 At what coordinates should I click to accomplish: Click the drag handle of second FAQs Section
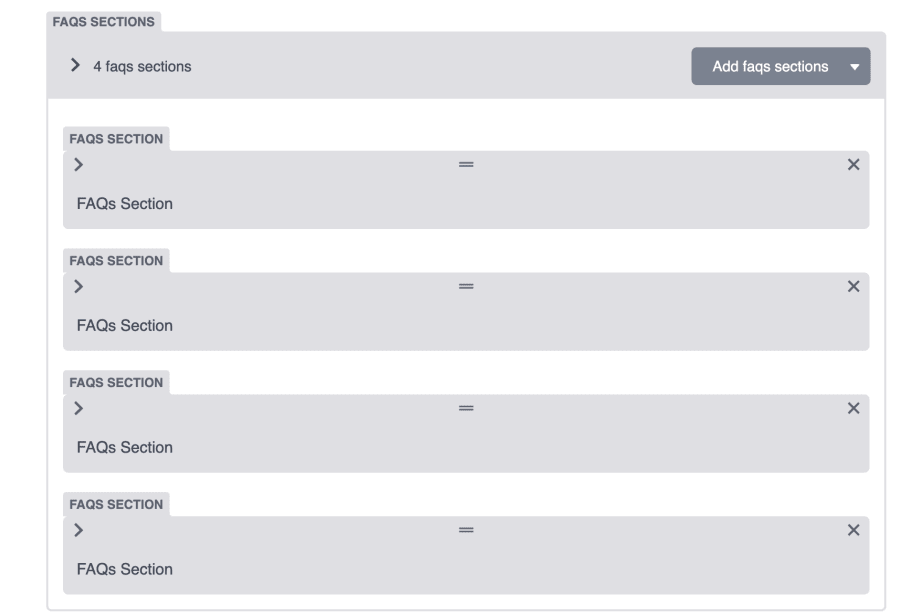[x=466, y=287]
